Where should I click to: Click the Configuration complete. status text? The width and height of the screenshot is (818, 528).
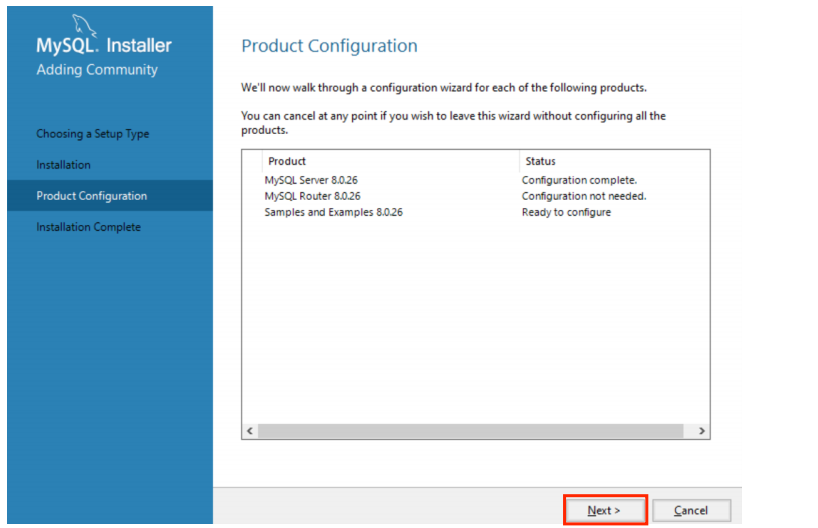point(579,180)
